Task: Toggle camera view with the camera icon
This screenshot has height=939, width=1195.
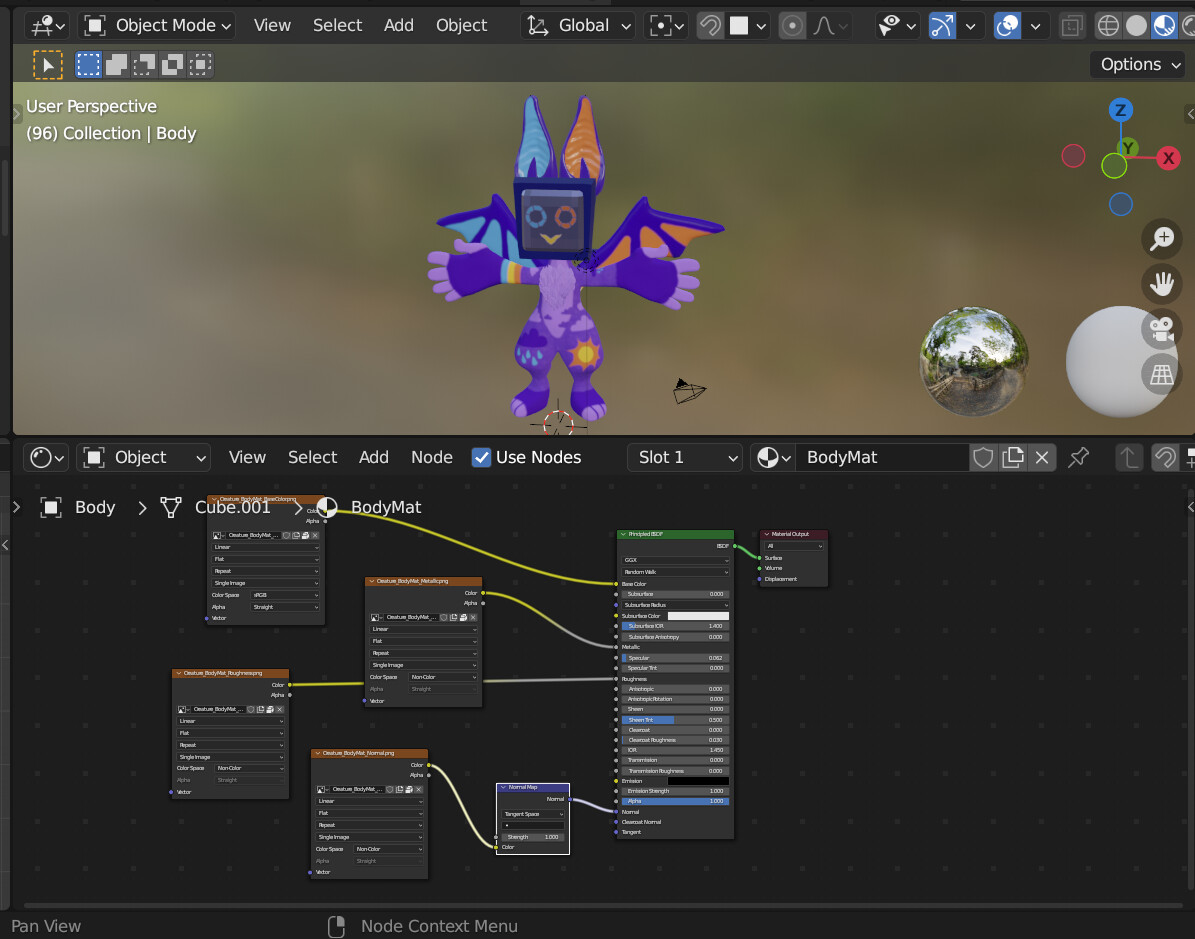Action: pos(1161,329)
